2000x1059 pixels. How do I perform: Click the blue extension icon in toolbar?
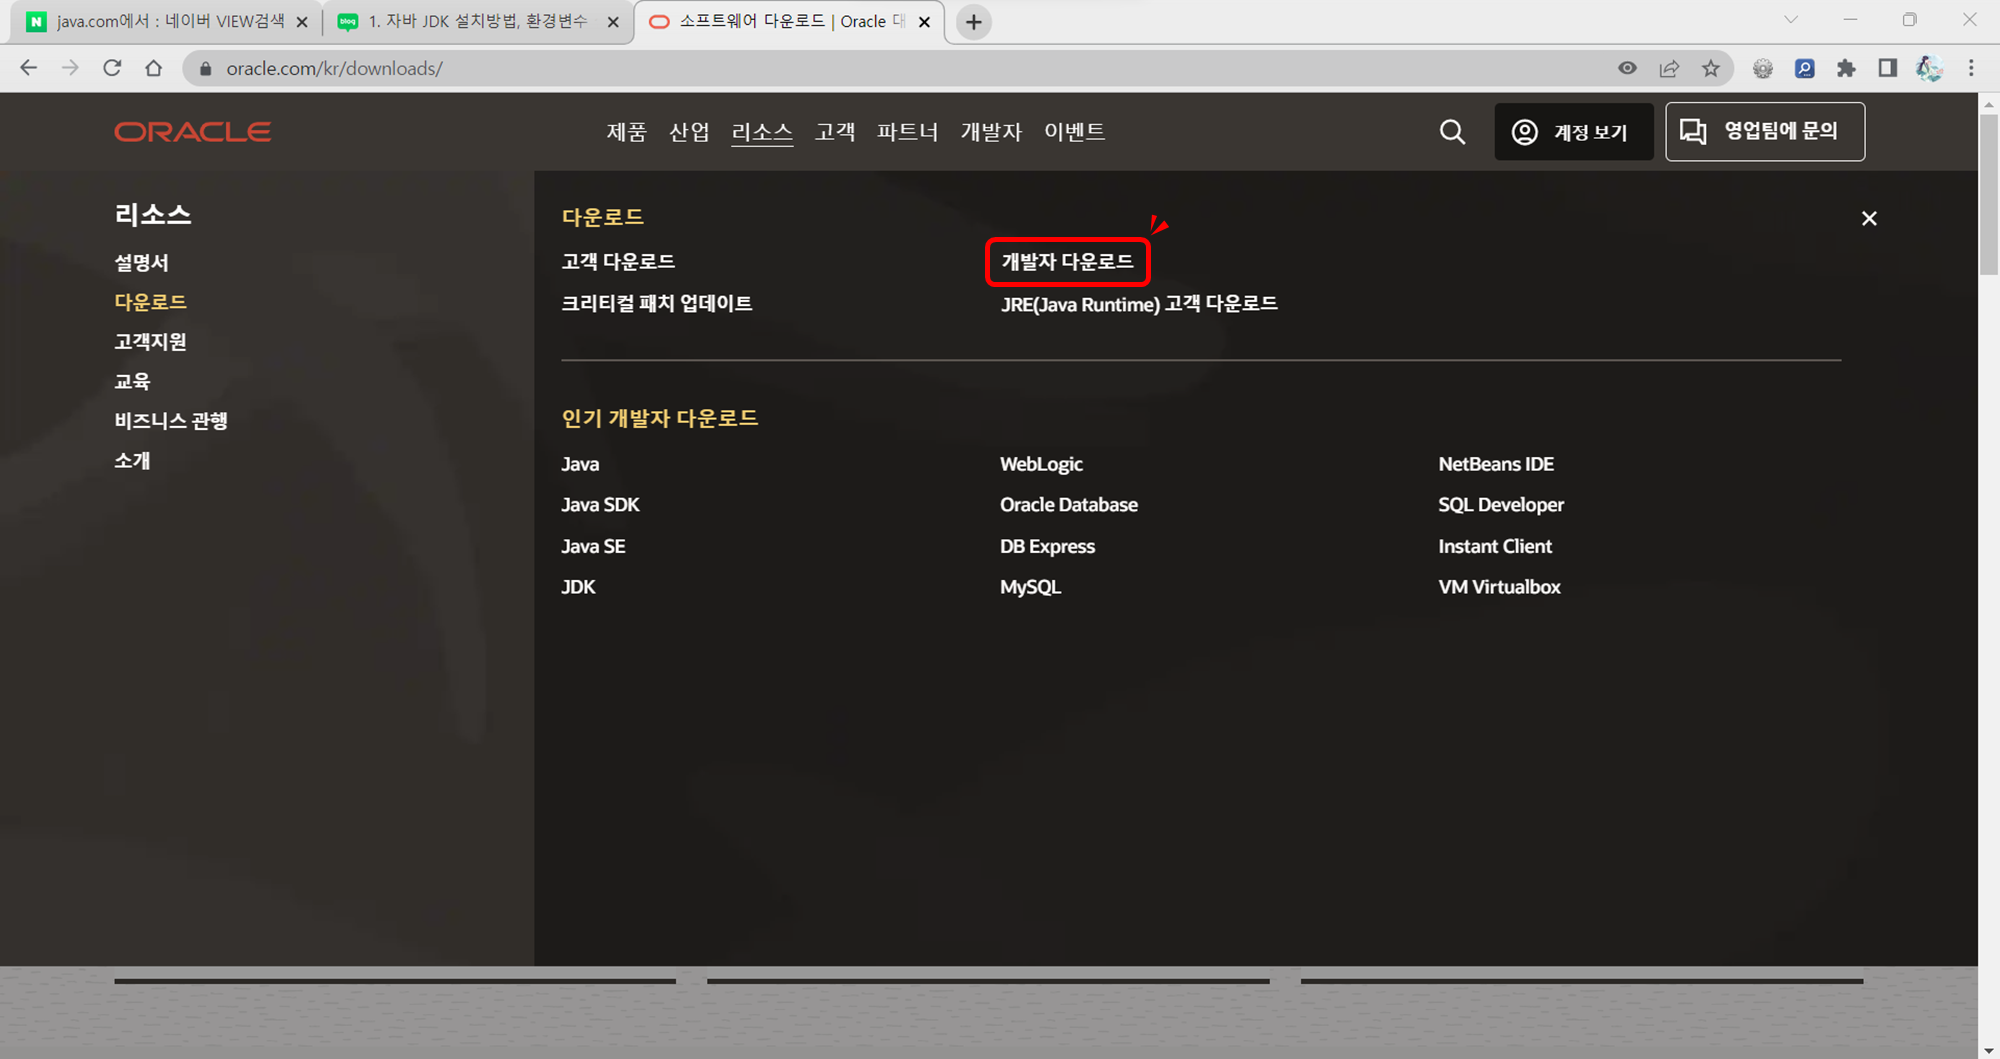coord(1804,68)
